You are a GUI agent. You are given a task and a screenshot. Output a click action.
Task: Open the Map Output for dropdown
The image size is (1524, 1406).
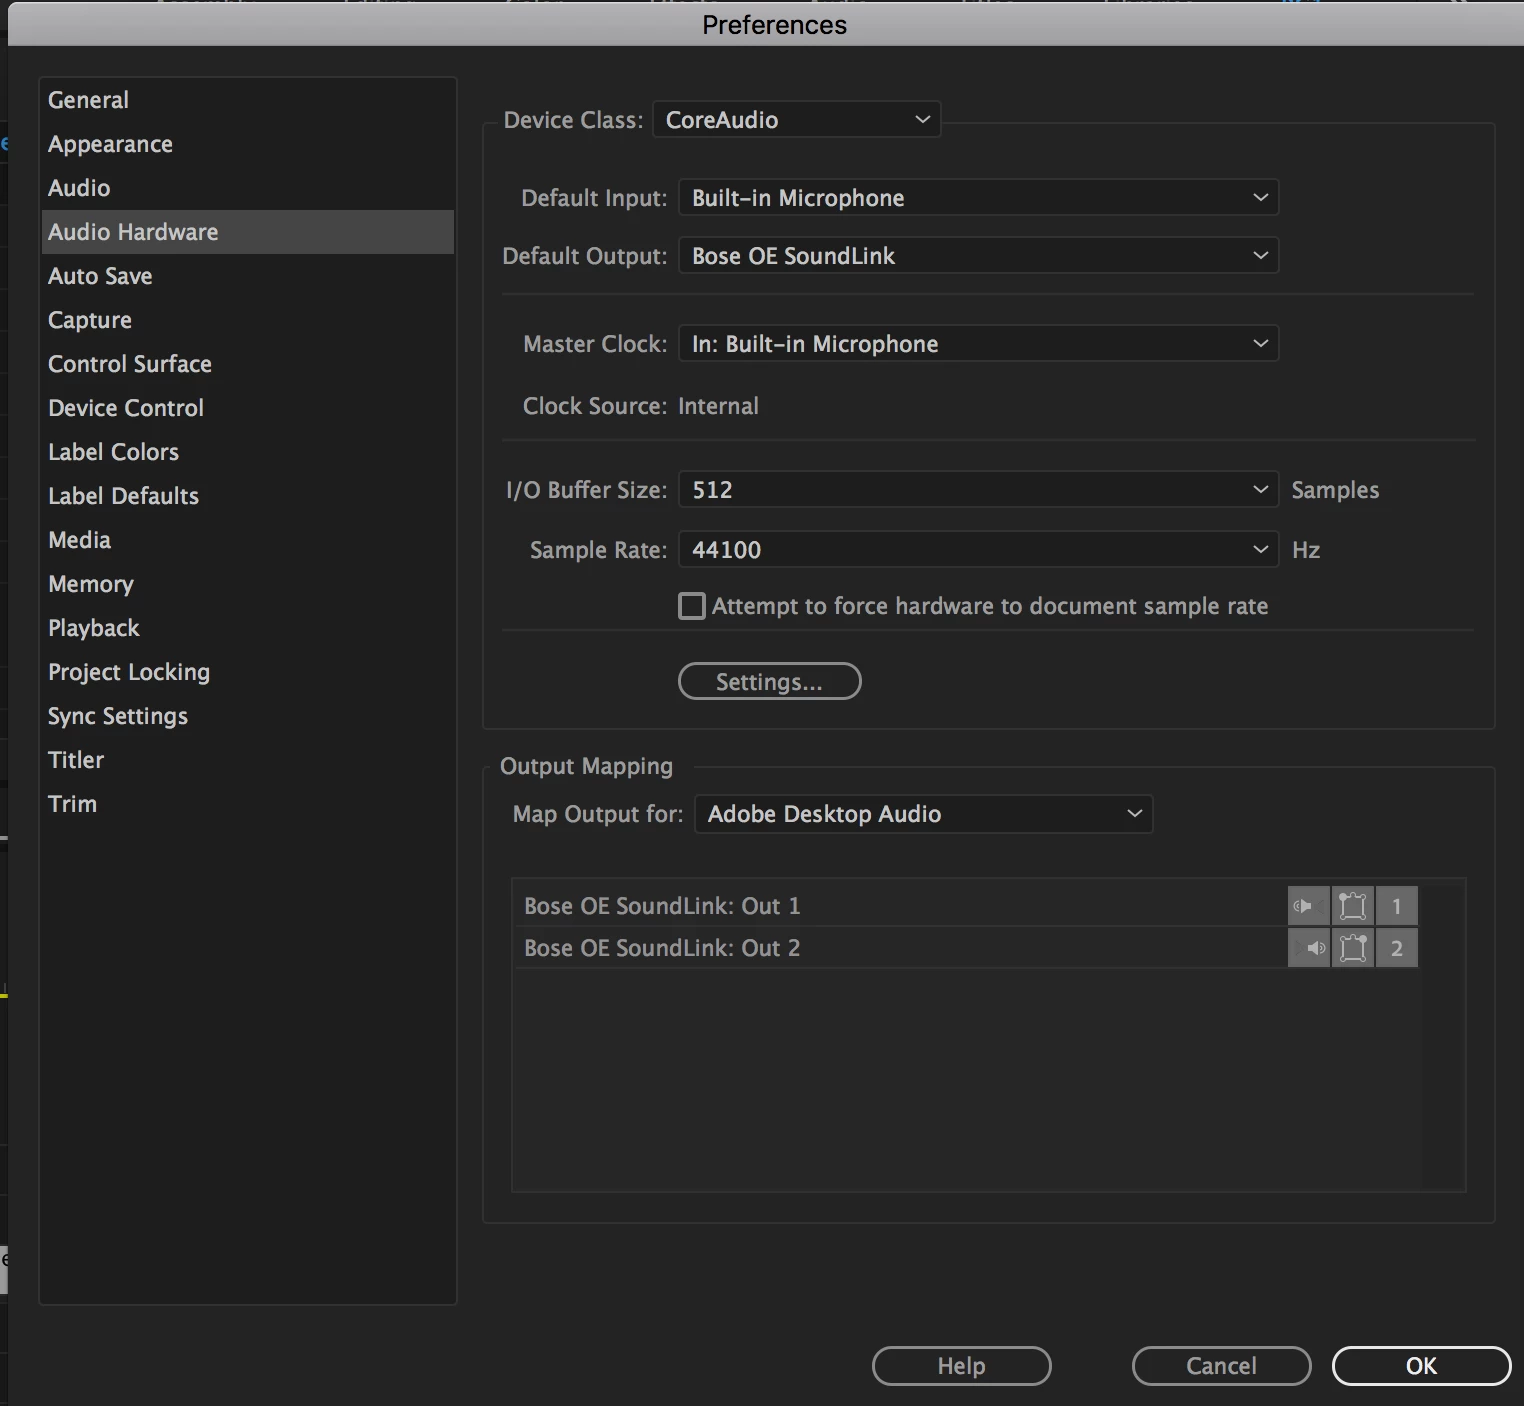[x=923, y=814]
